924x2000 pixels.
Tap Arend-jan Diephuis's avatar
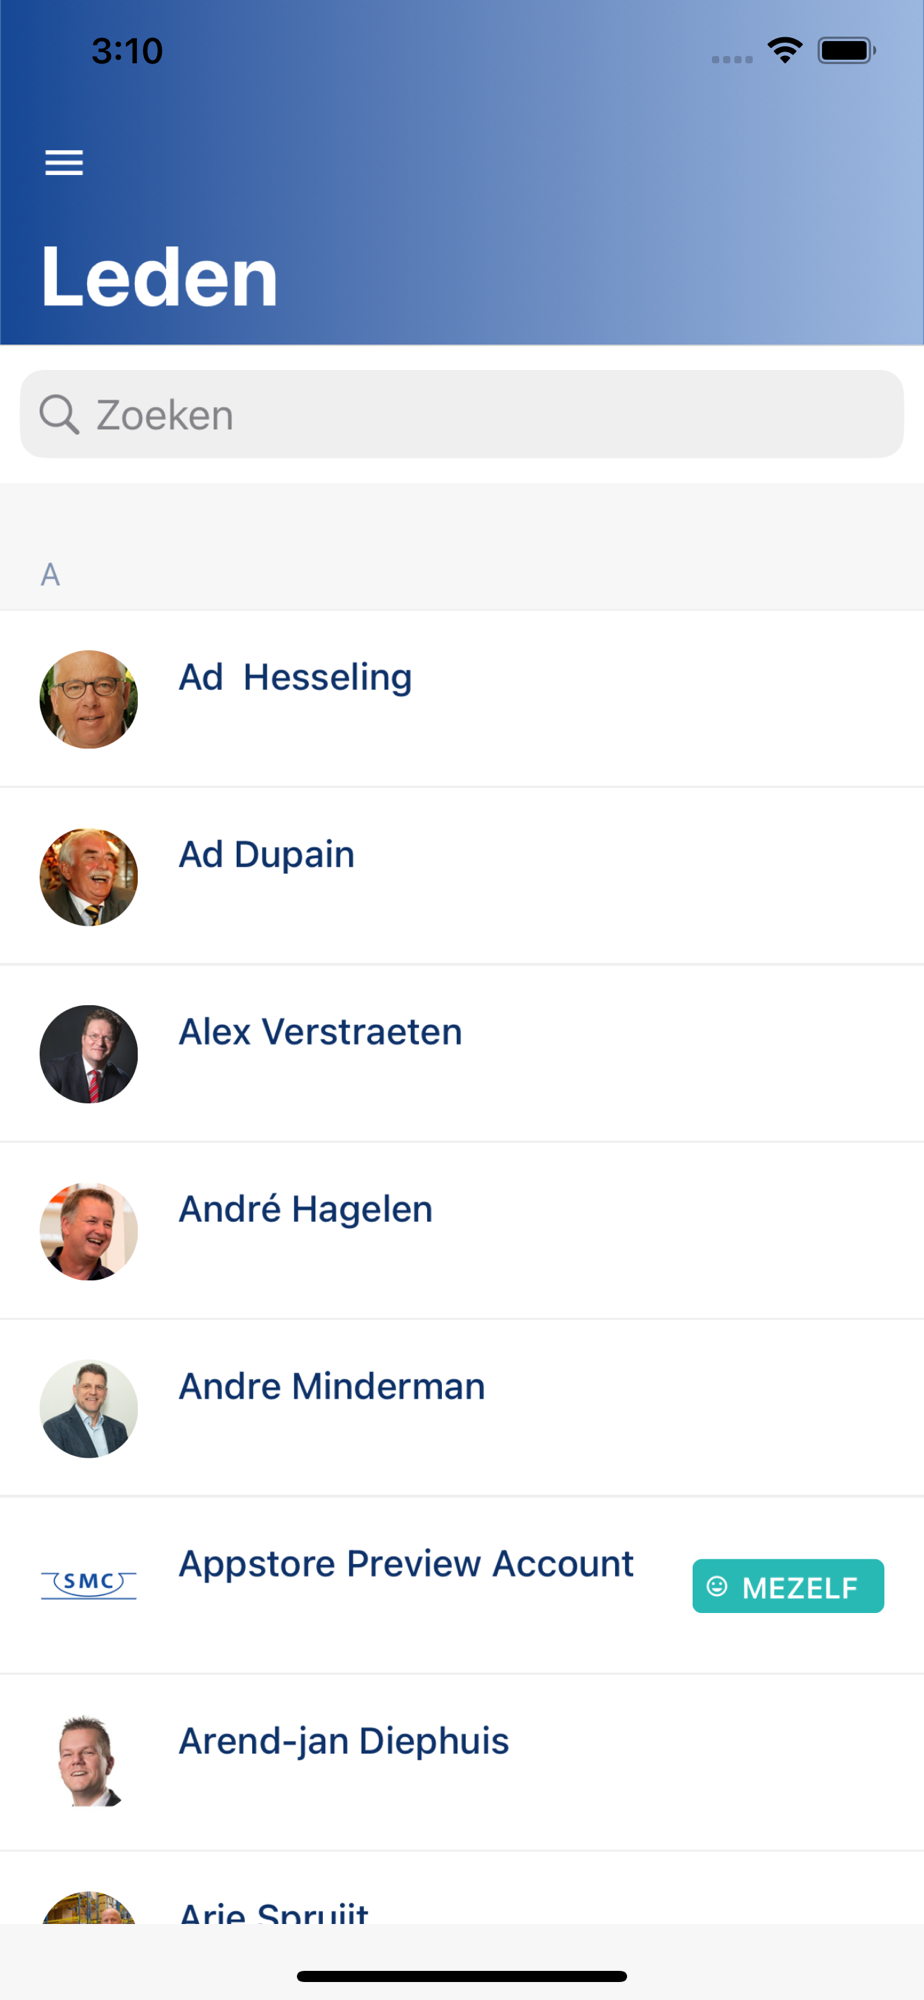point(89,1762)
